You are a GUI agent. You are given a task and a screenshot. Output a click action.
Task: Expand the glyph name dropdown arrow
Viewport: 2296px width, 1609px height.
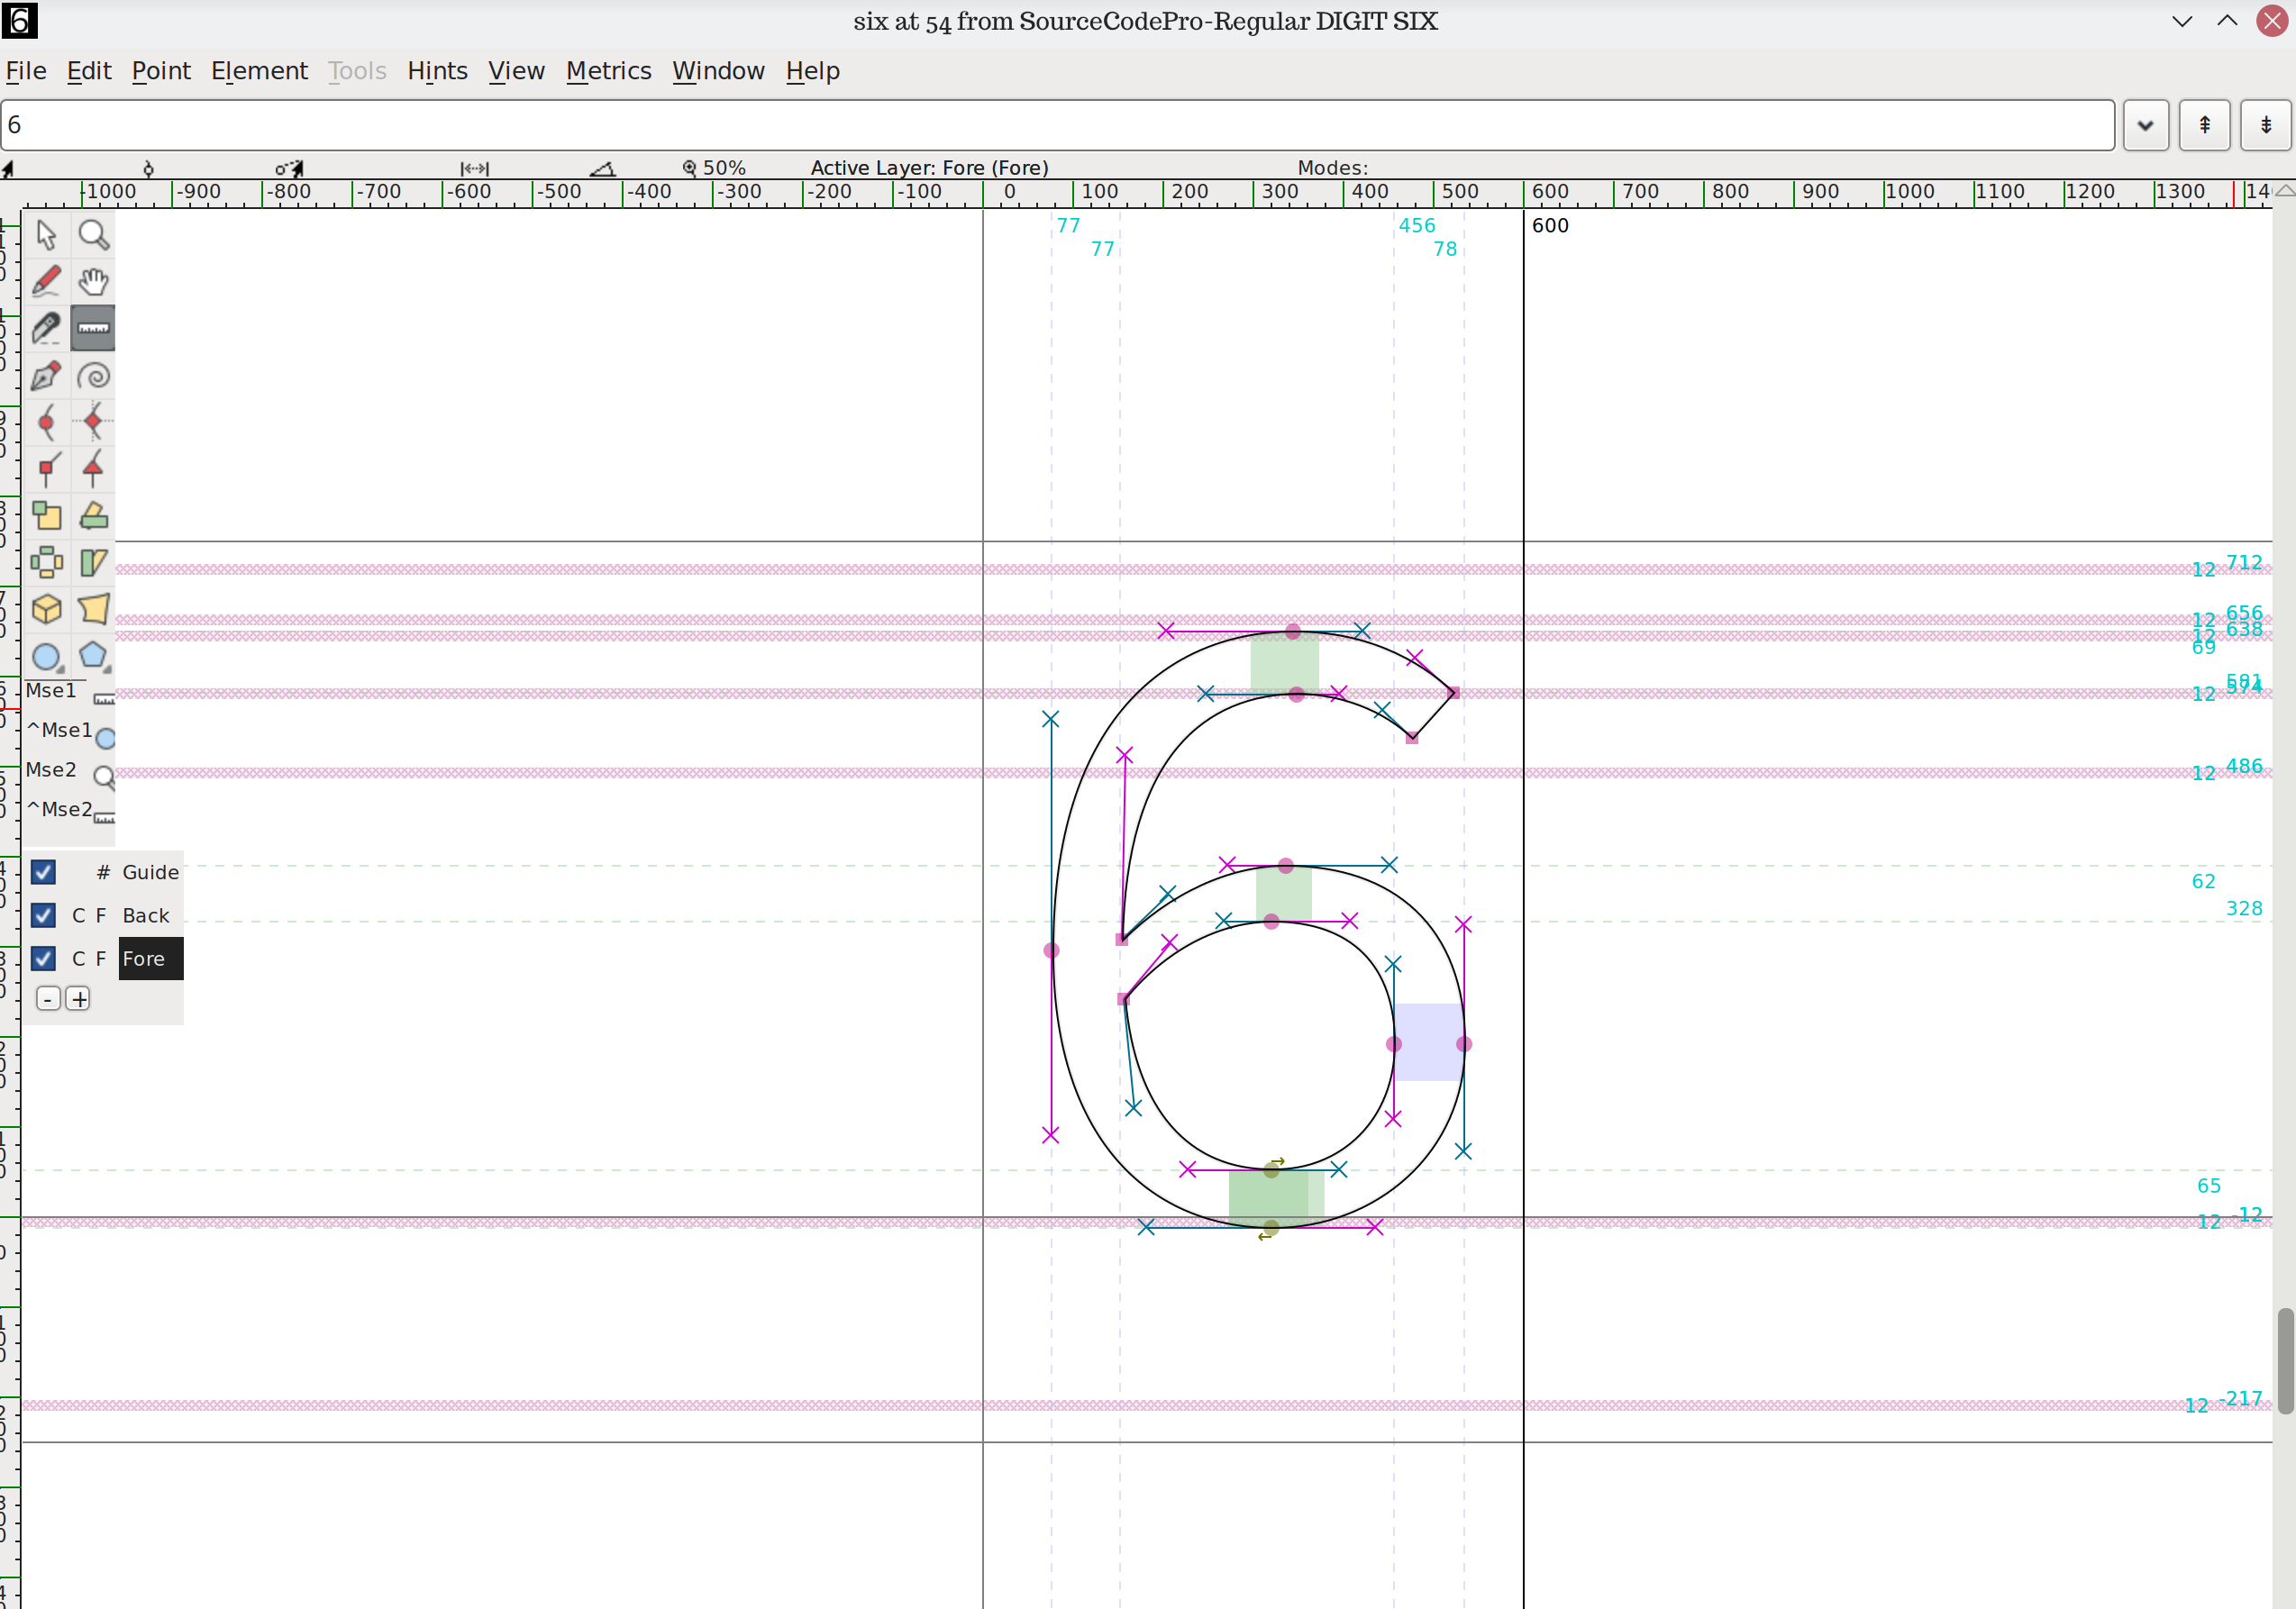2145,125
